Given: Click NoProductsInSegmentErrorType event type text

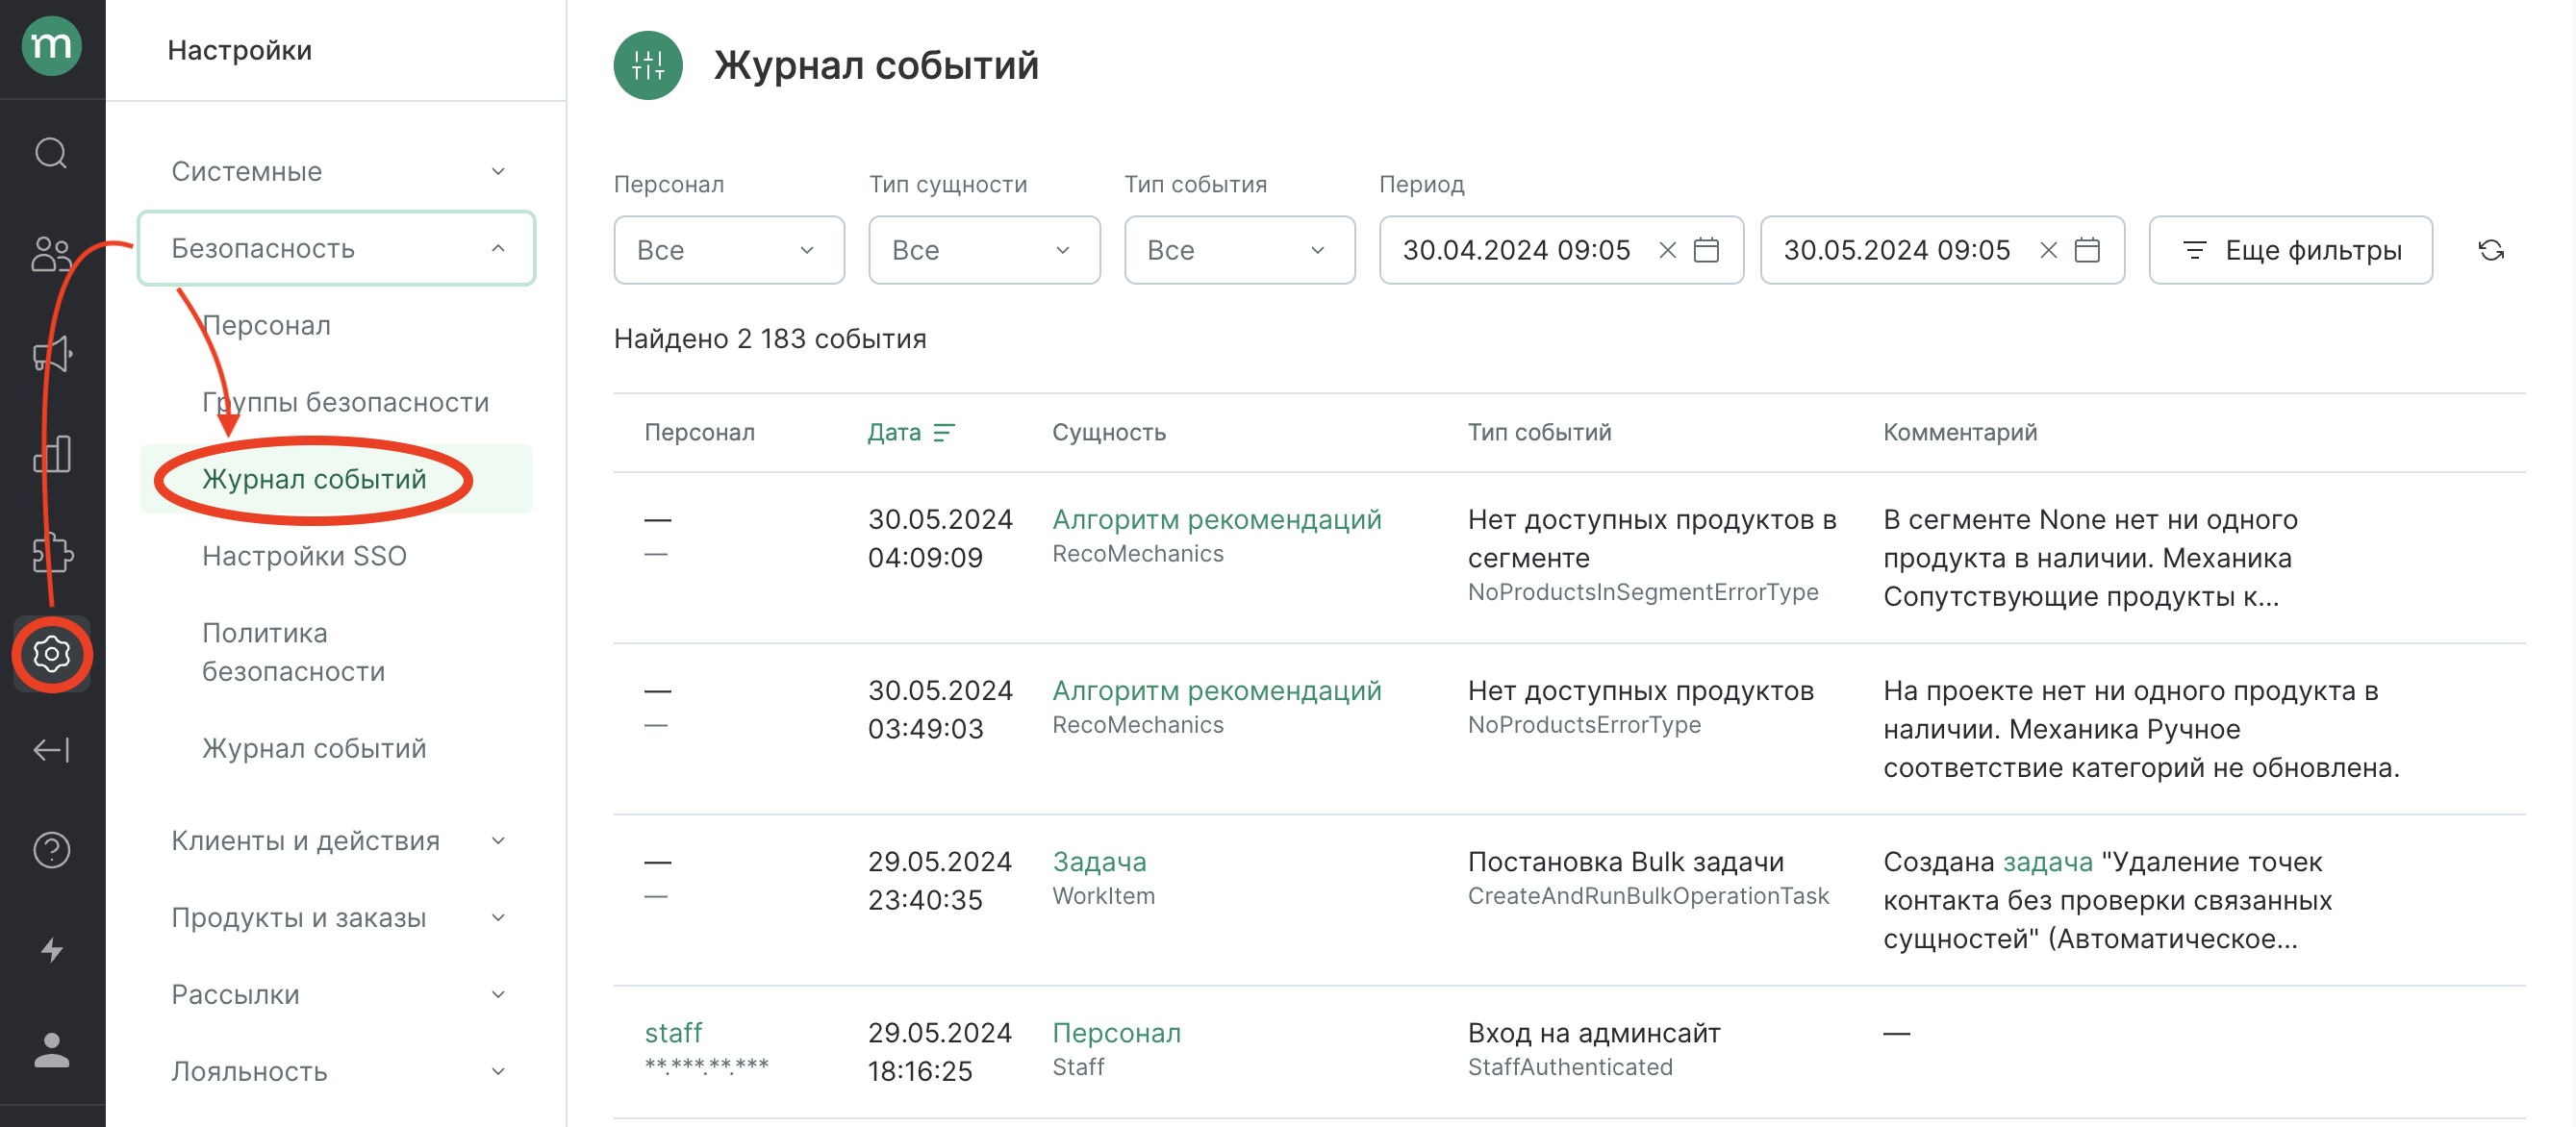Looking at the screenshot, I should [x=1642, y=592].
